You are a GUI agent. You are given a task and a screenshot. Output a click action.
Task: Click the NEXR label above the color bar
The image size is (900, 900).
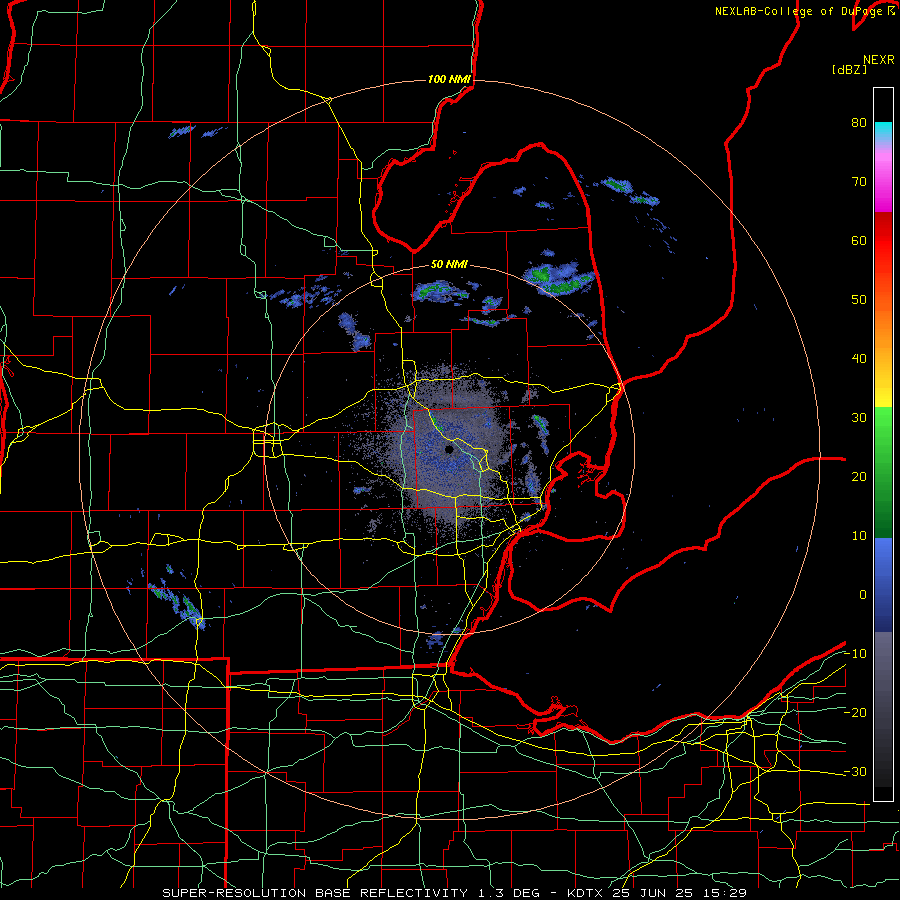pyautogui.click(x=879, y=60)
